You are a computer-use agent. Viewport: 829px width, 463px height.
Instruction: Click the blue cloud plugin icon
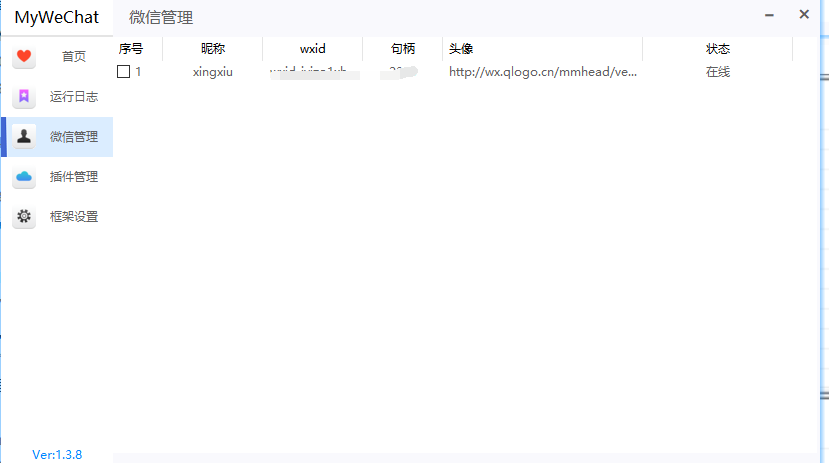(24, 177)
